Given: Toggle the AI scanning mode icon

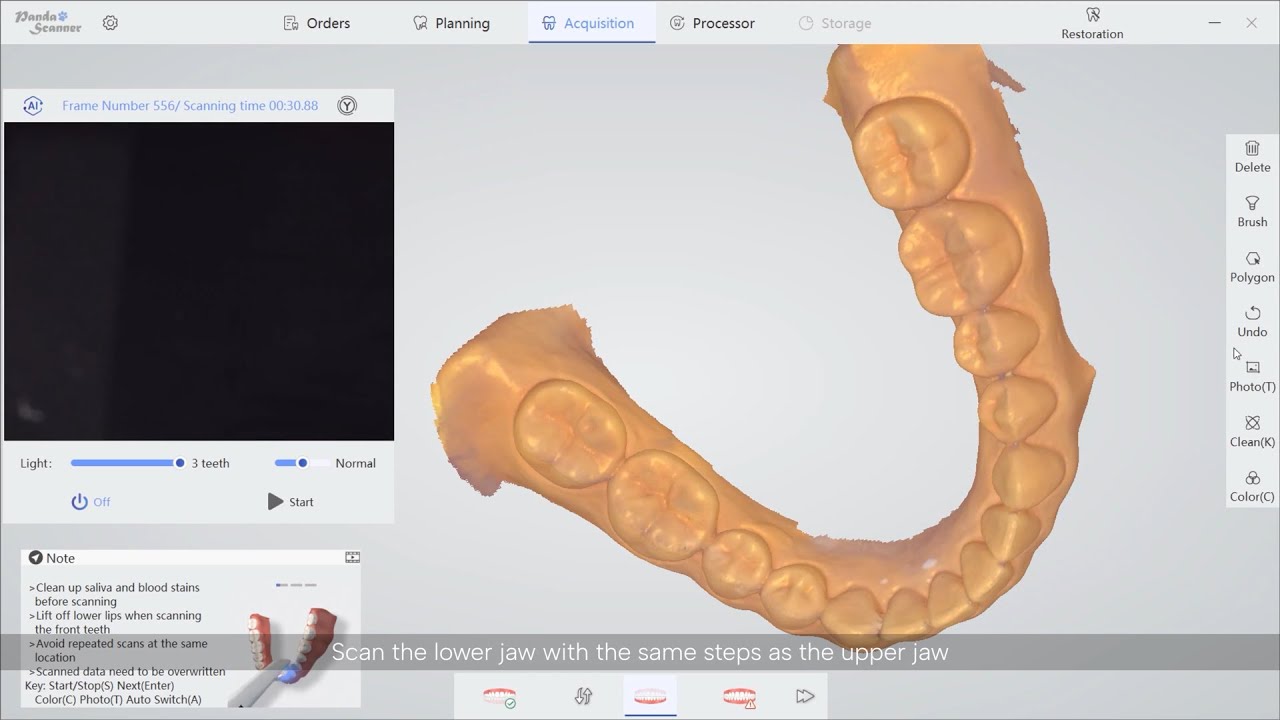Looking at the screenshot, I should tap(33, 106).
